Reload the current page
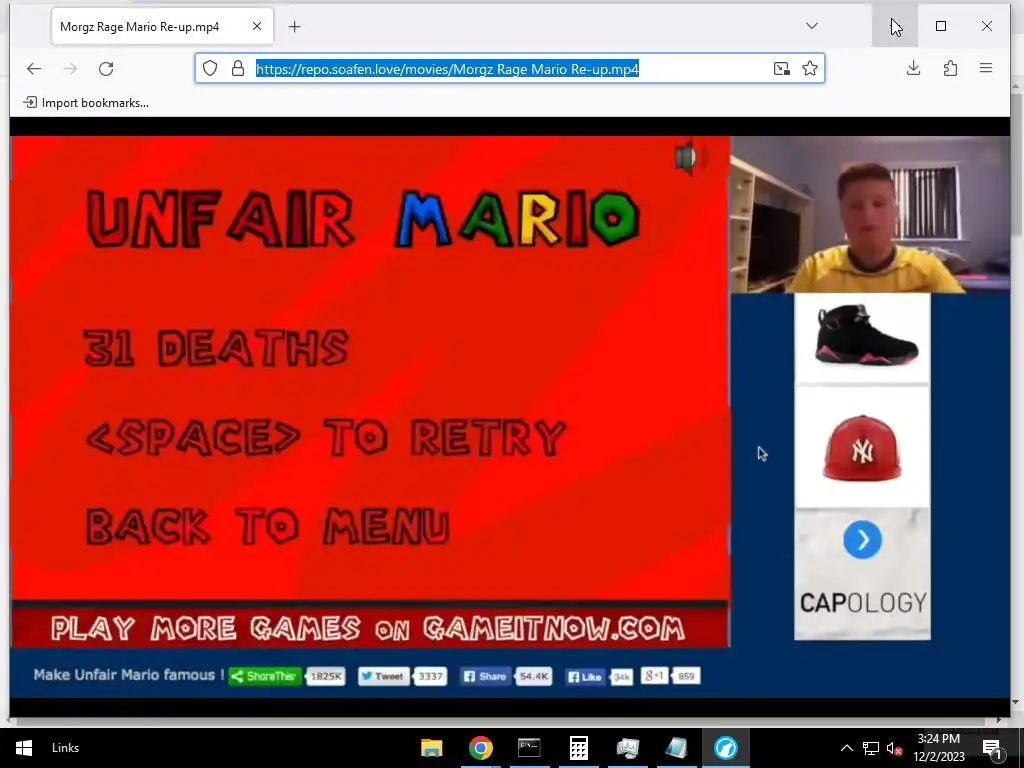1024x768 pixels. pos(106,69)
